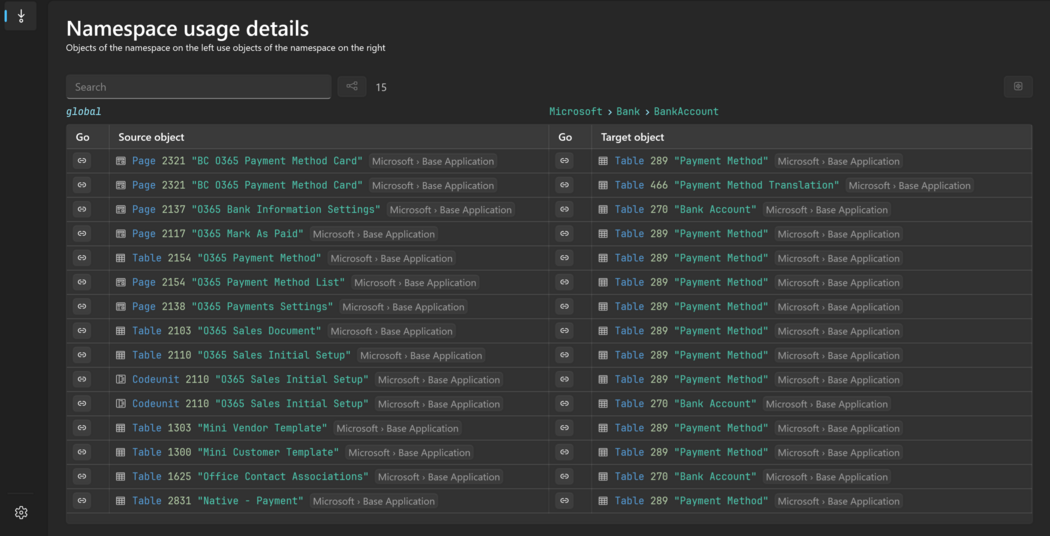Click namespace badge after "Payment Method Translation"

909,186
